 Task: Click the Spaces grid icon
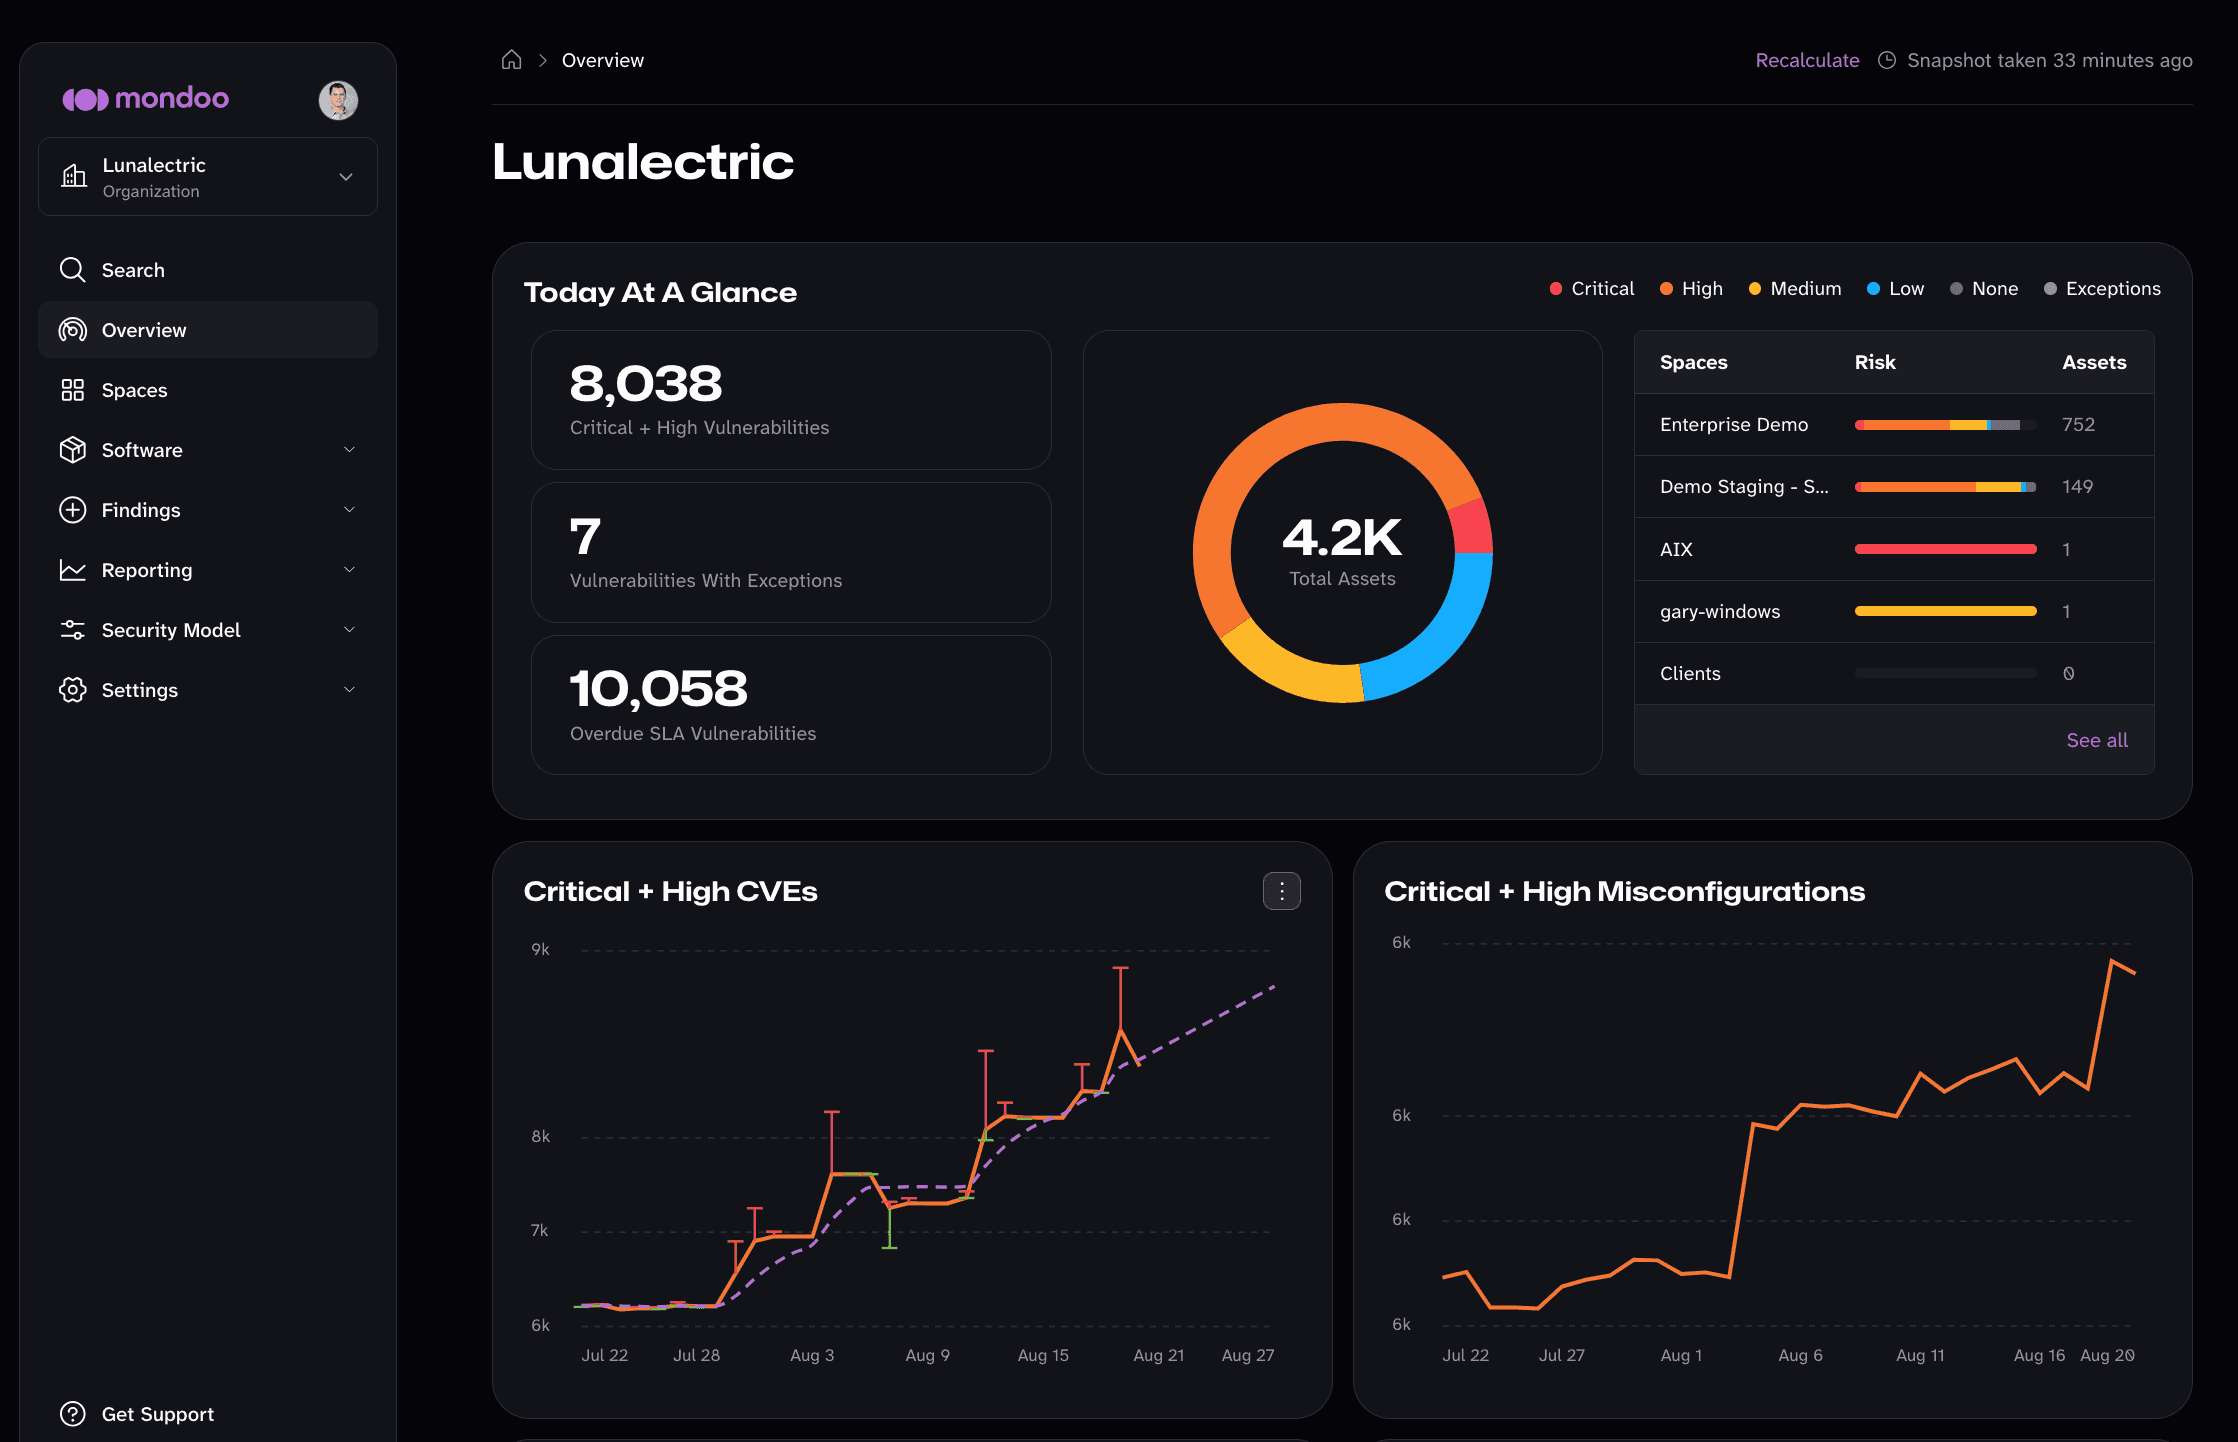pos(72,390)
